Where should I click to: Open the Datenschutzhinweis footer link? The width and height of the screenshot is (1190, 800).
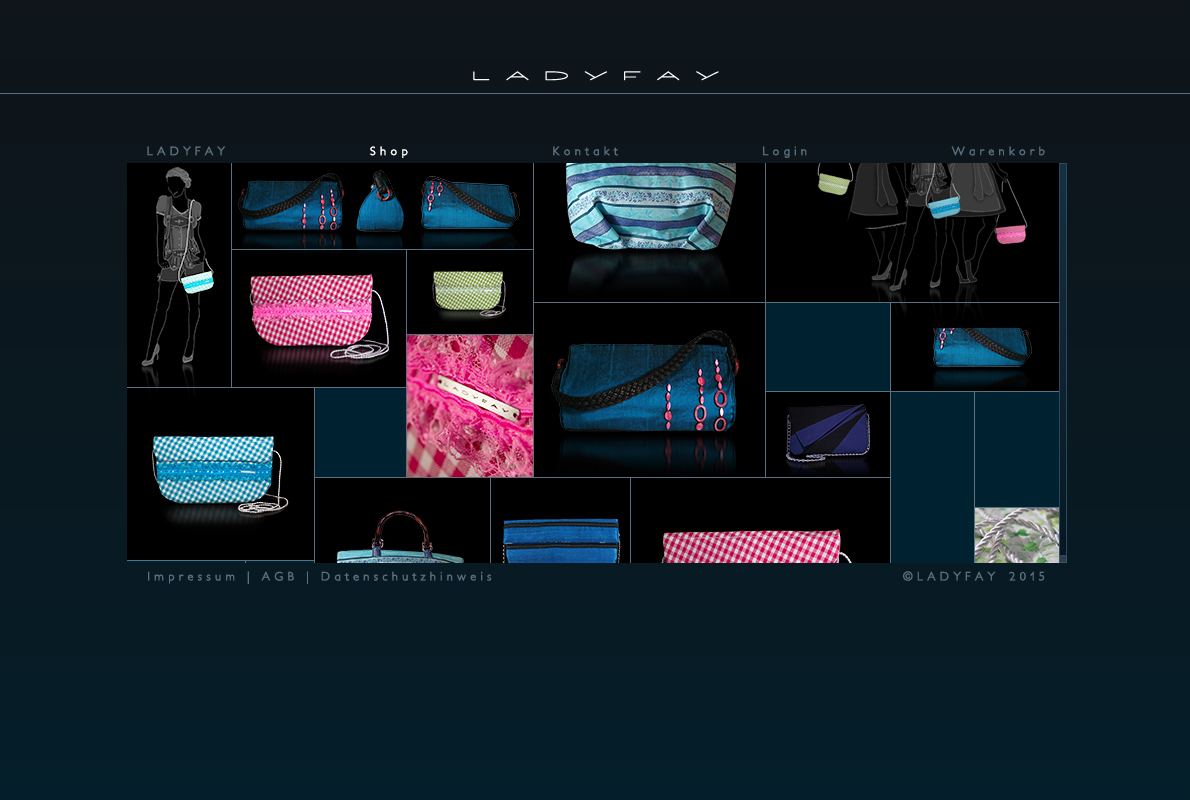click(407, 577)
